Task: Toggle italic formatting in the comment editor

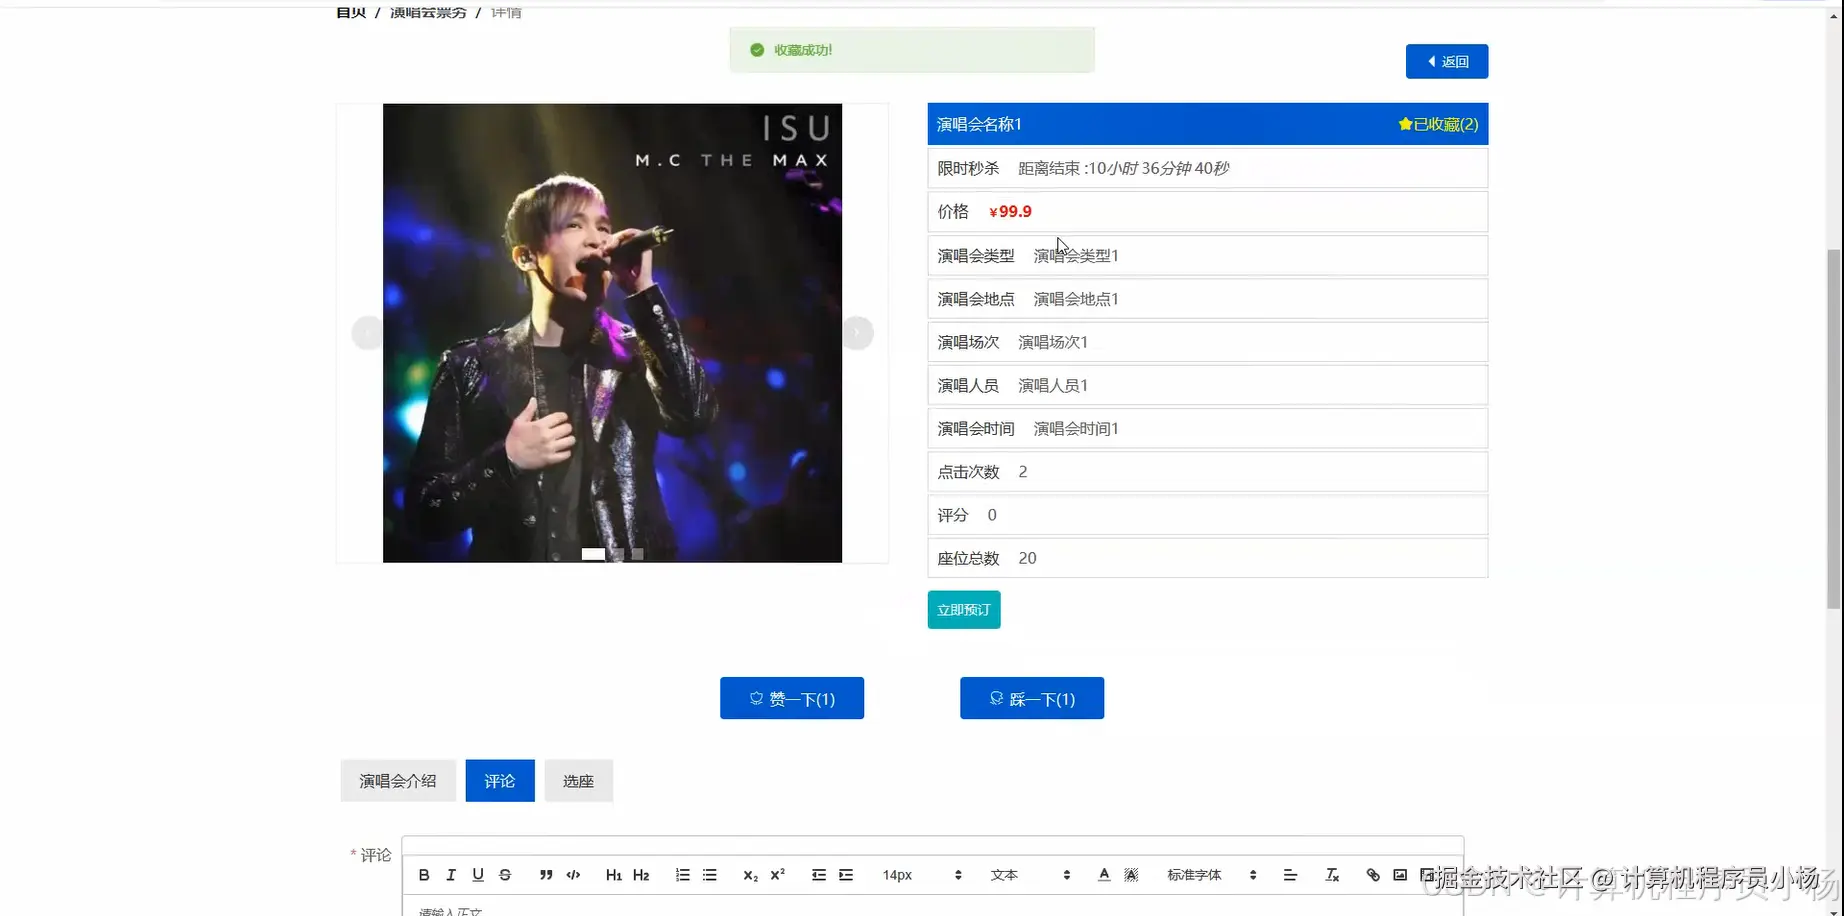Action: click(x=451, y=875)
